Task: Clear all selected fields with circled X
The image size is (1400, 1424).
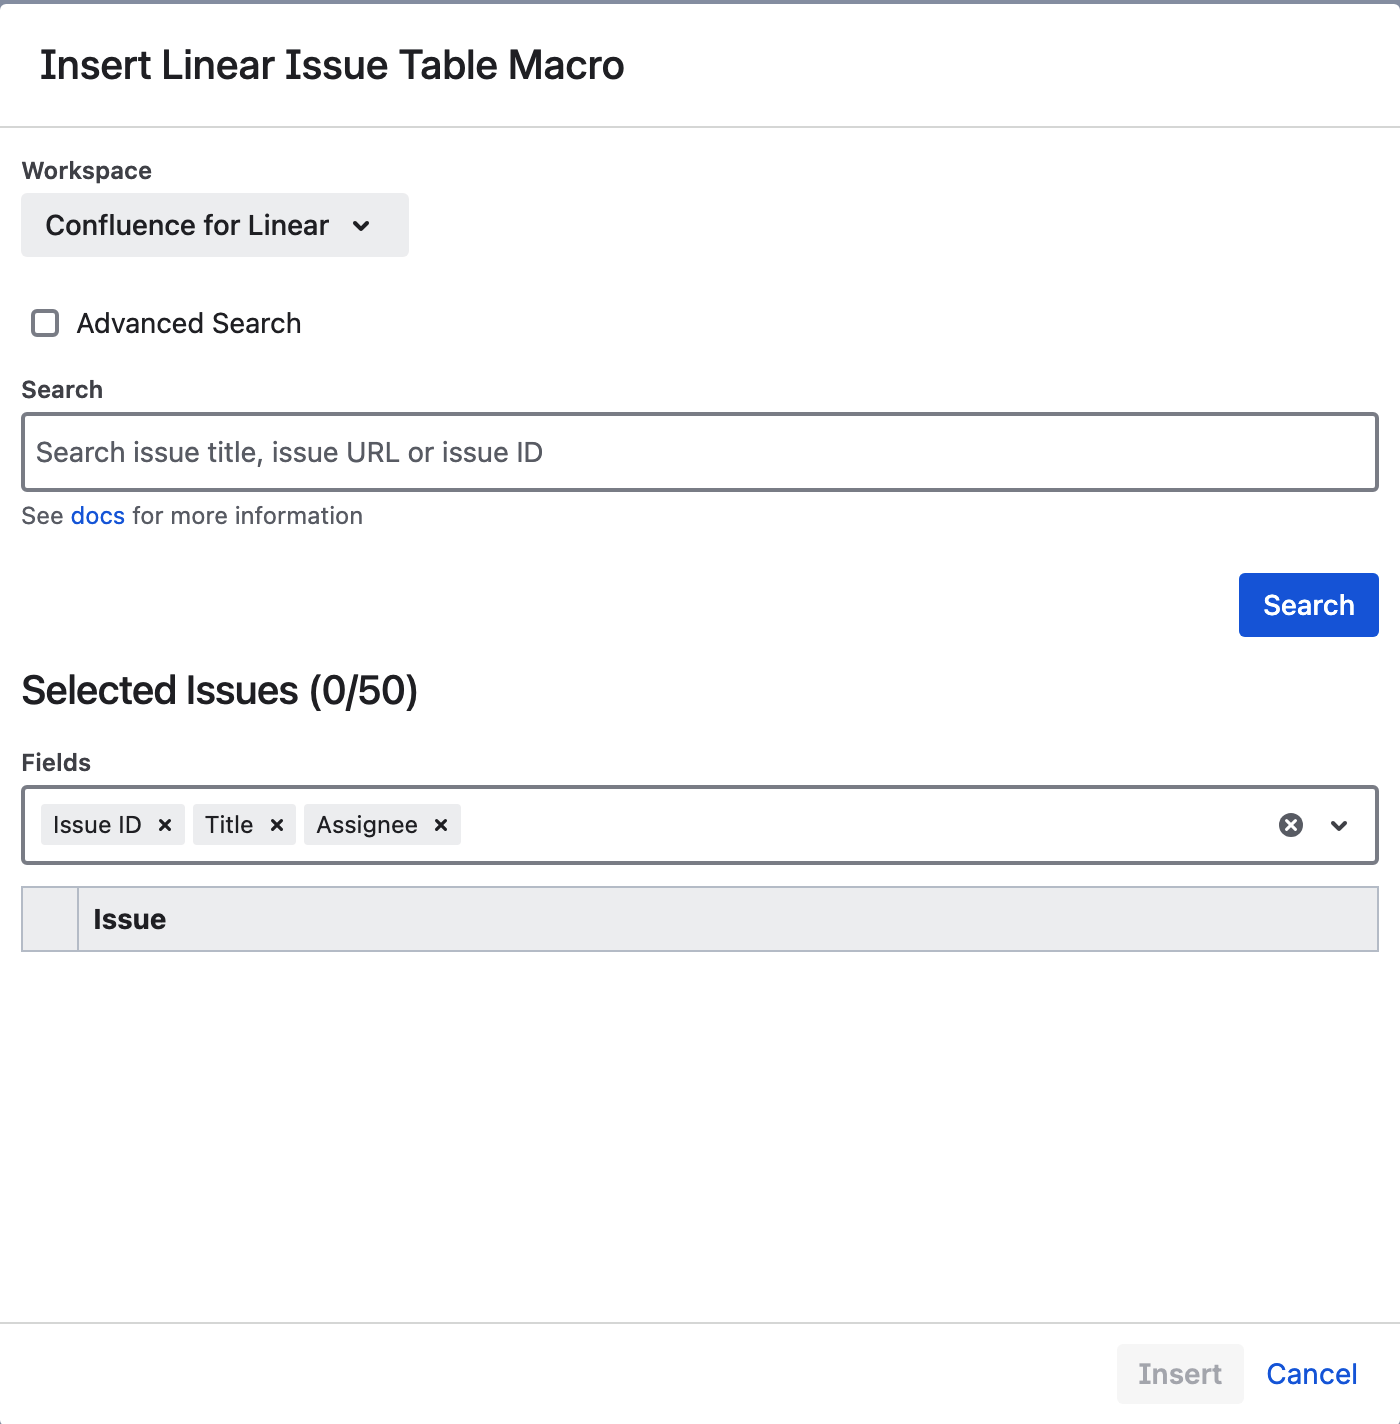Action: pyautogui.click(x=1291, y=825)
